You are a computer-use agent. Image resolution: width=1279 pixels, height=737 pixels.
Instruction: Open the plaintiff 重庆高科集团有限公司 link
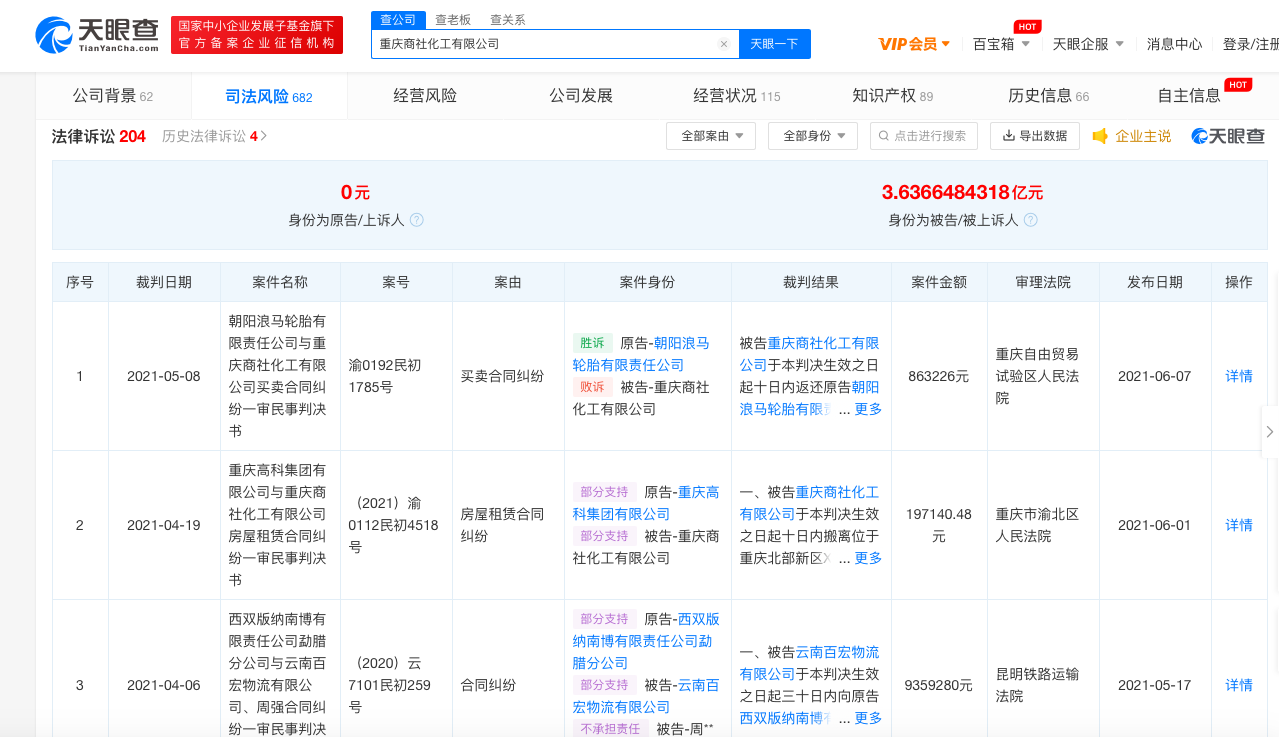click(646, 503)
